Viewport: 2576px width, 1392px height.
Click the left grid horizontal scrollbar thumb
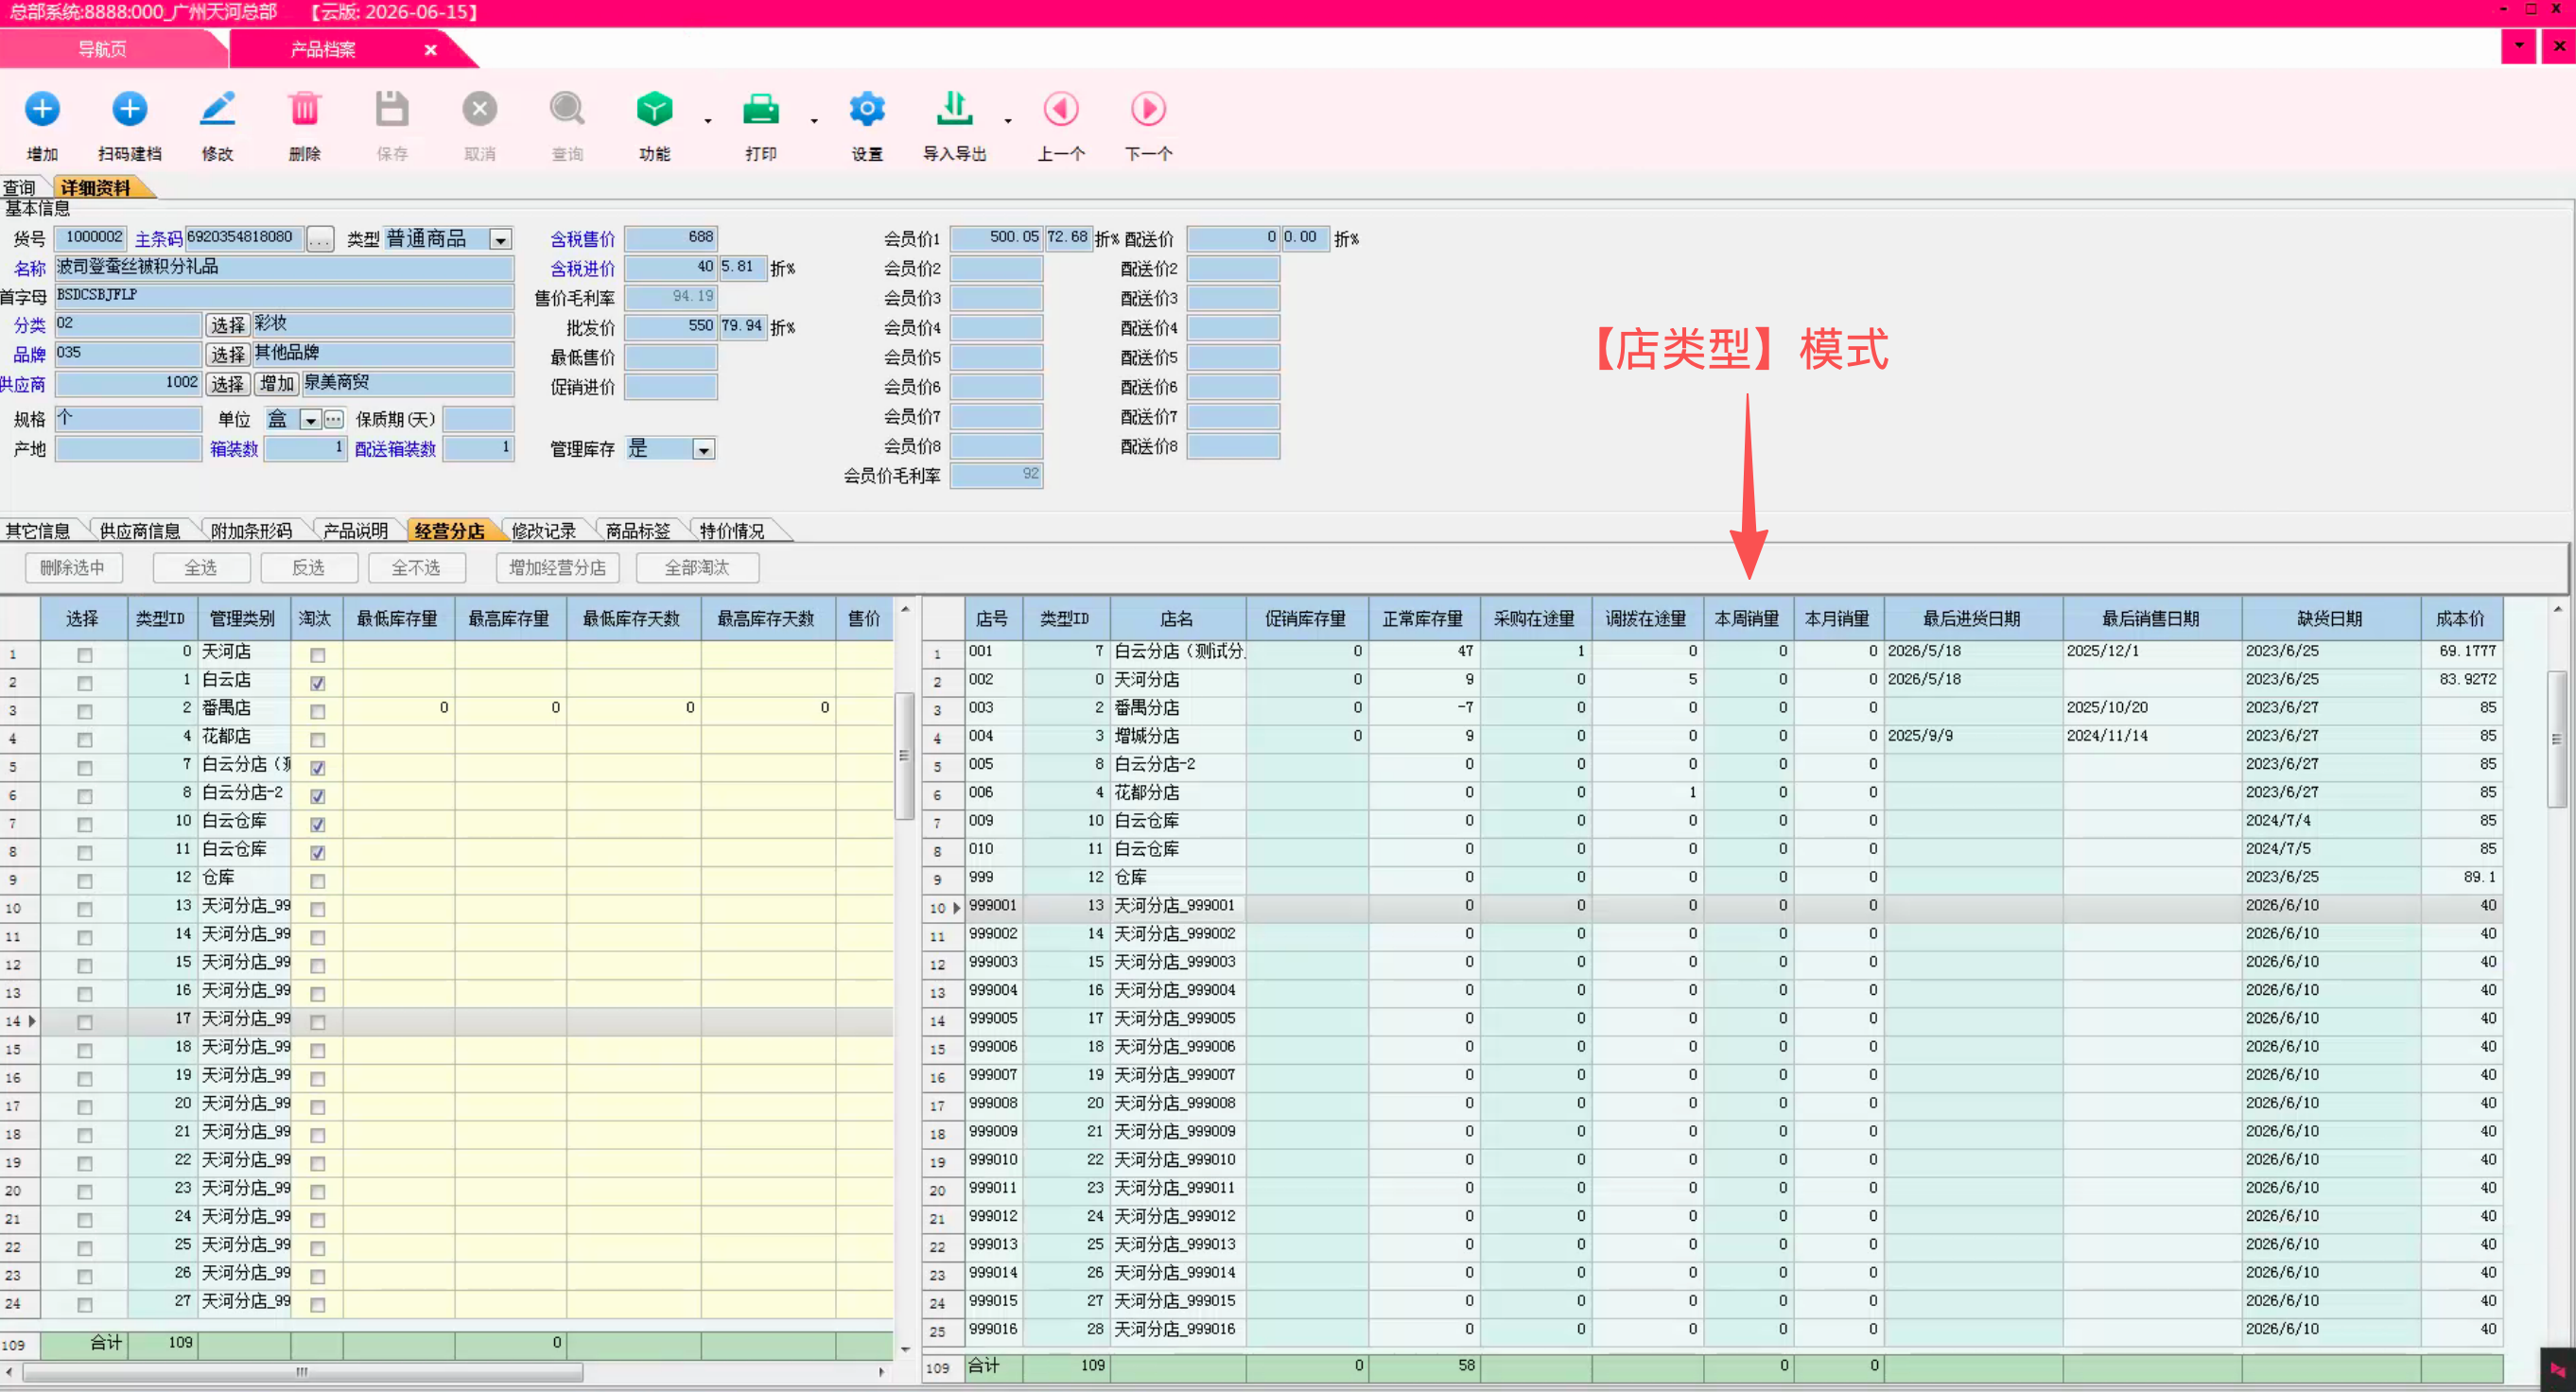(302, 1372)
